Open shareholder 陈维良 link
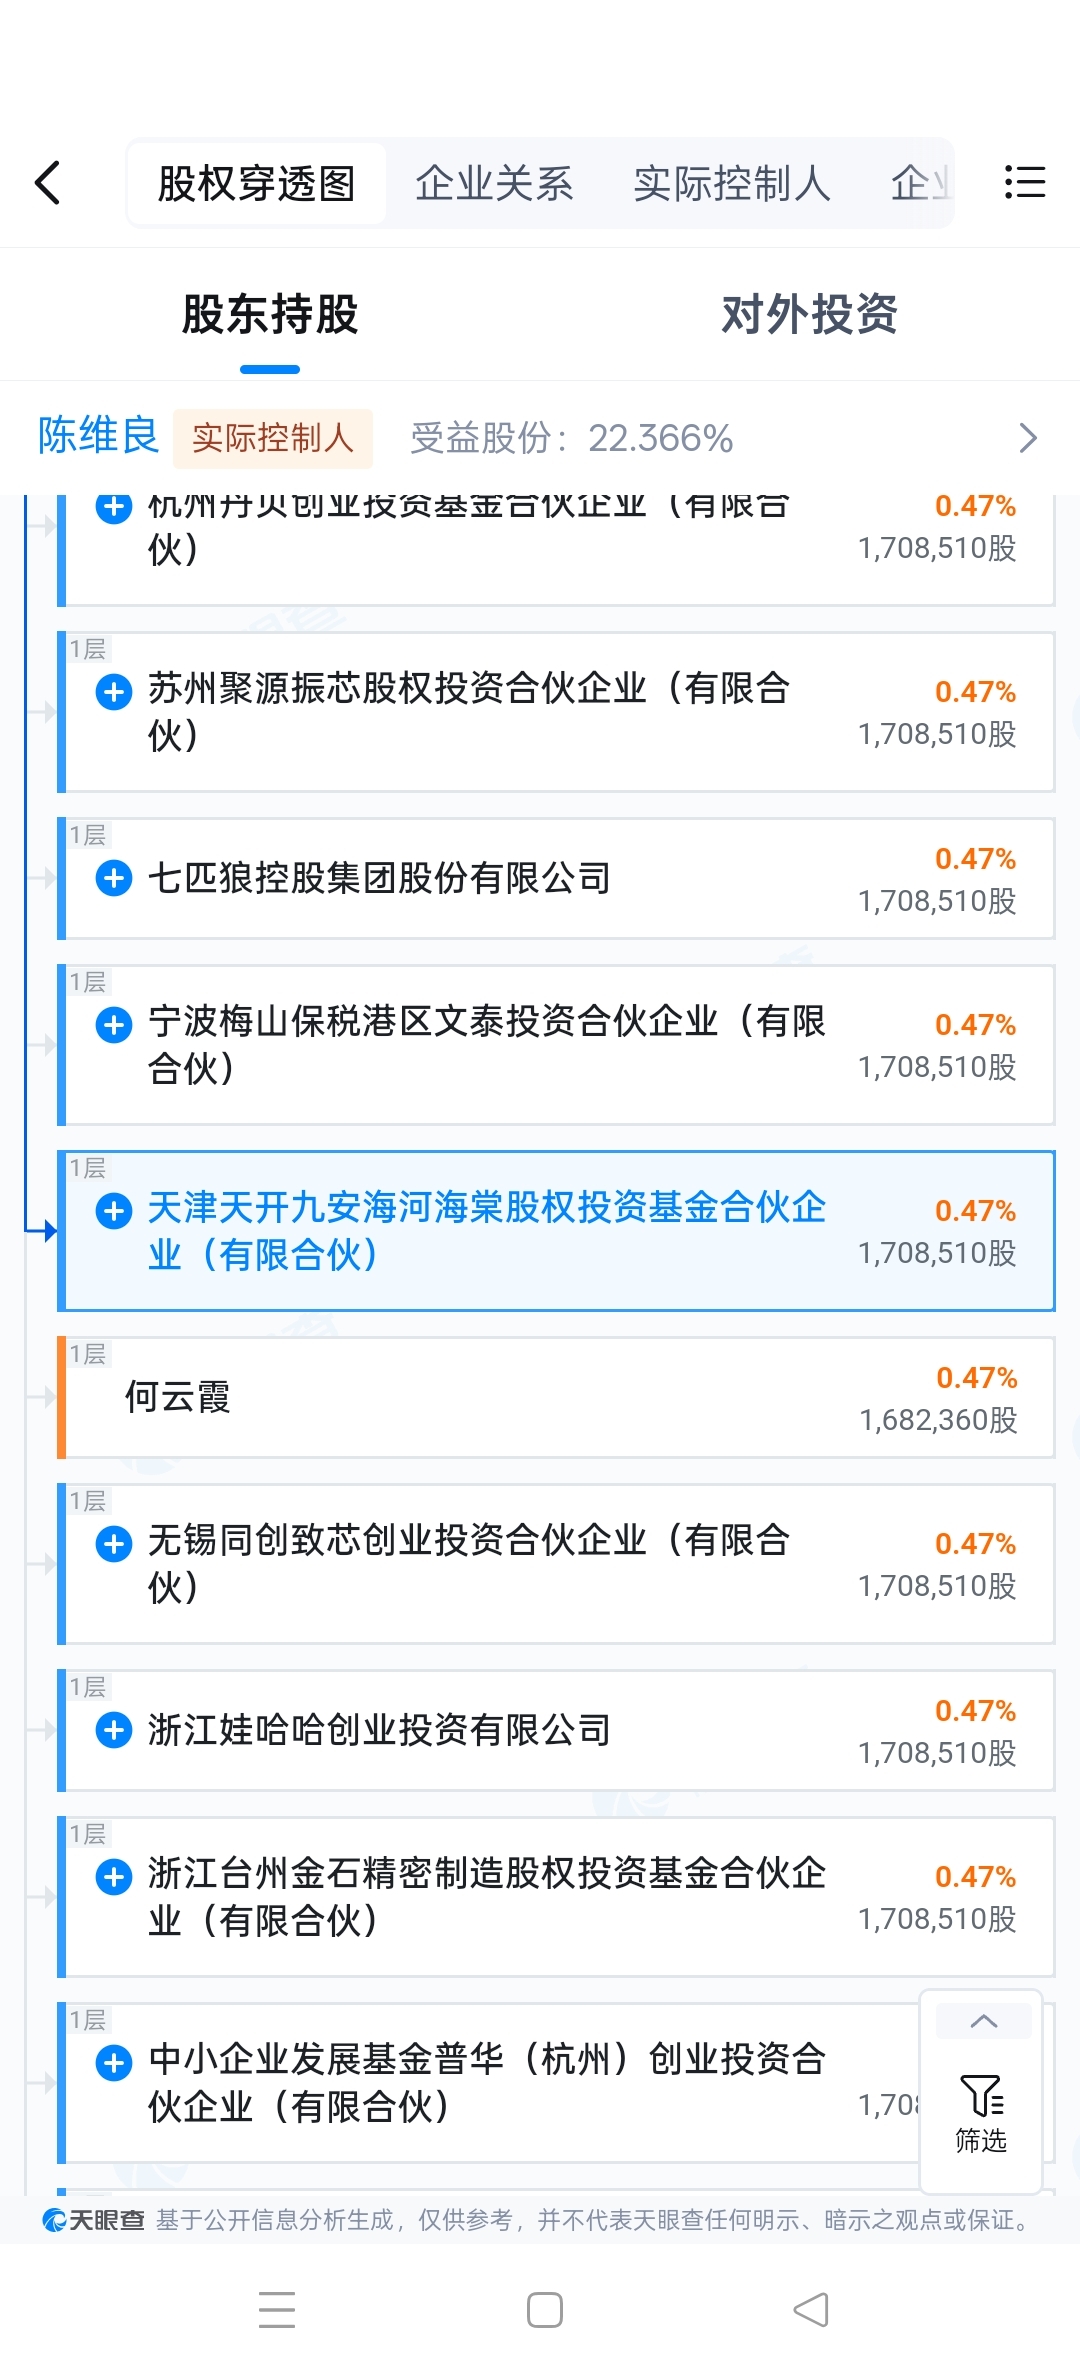Screen dimensions: 1080x2376 pyautogui.click(x=98, y=436)
